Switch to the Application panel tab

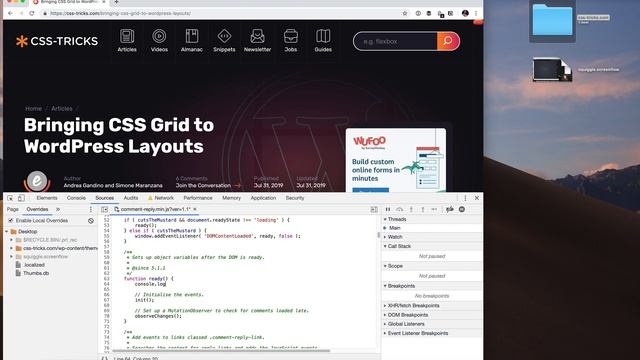click(263, 198)
